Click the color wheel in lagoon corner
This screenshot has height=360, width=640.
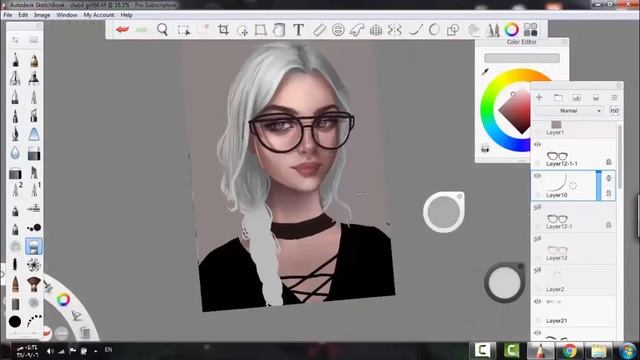(63, 300)
